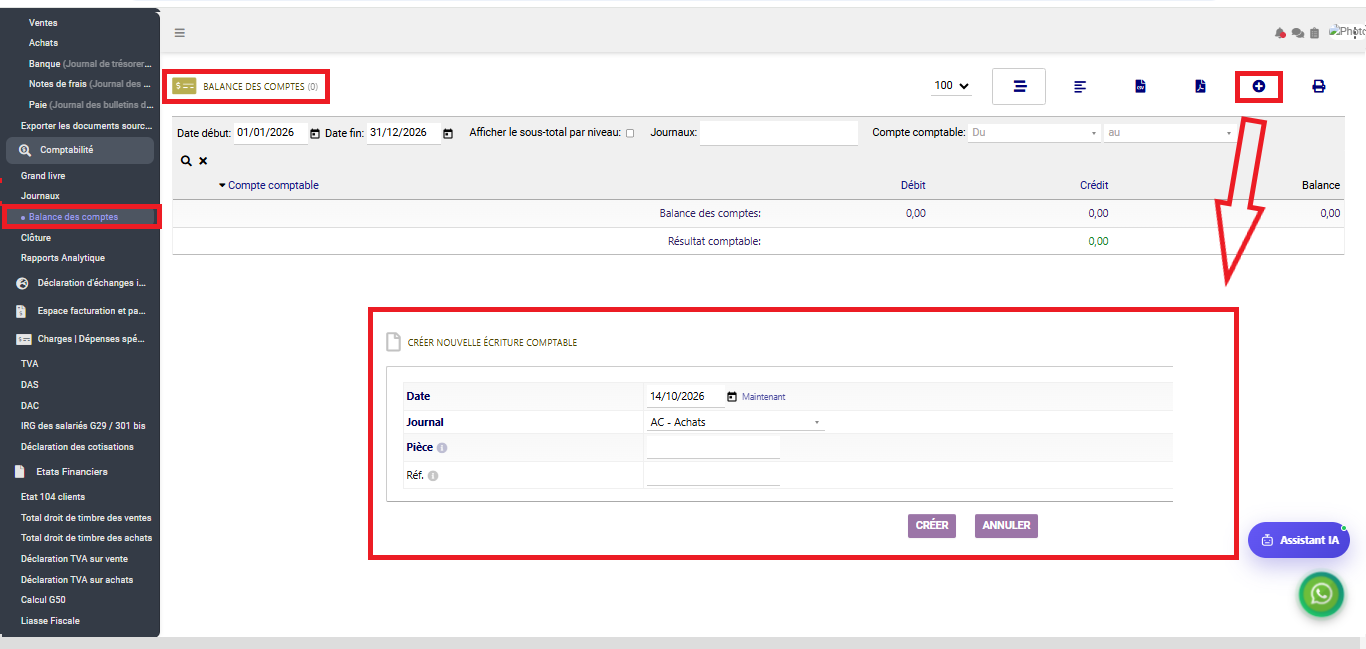Run search with magnifier icon
1366x649 pixels.
point(186,161)
